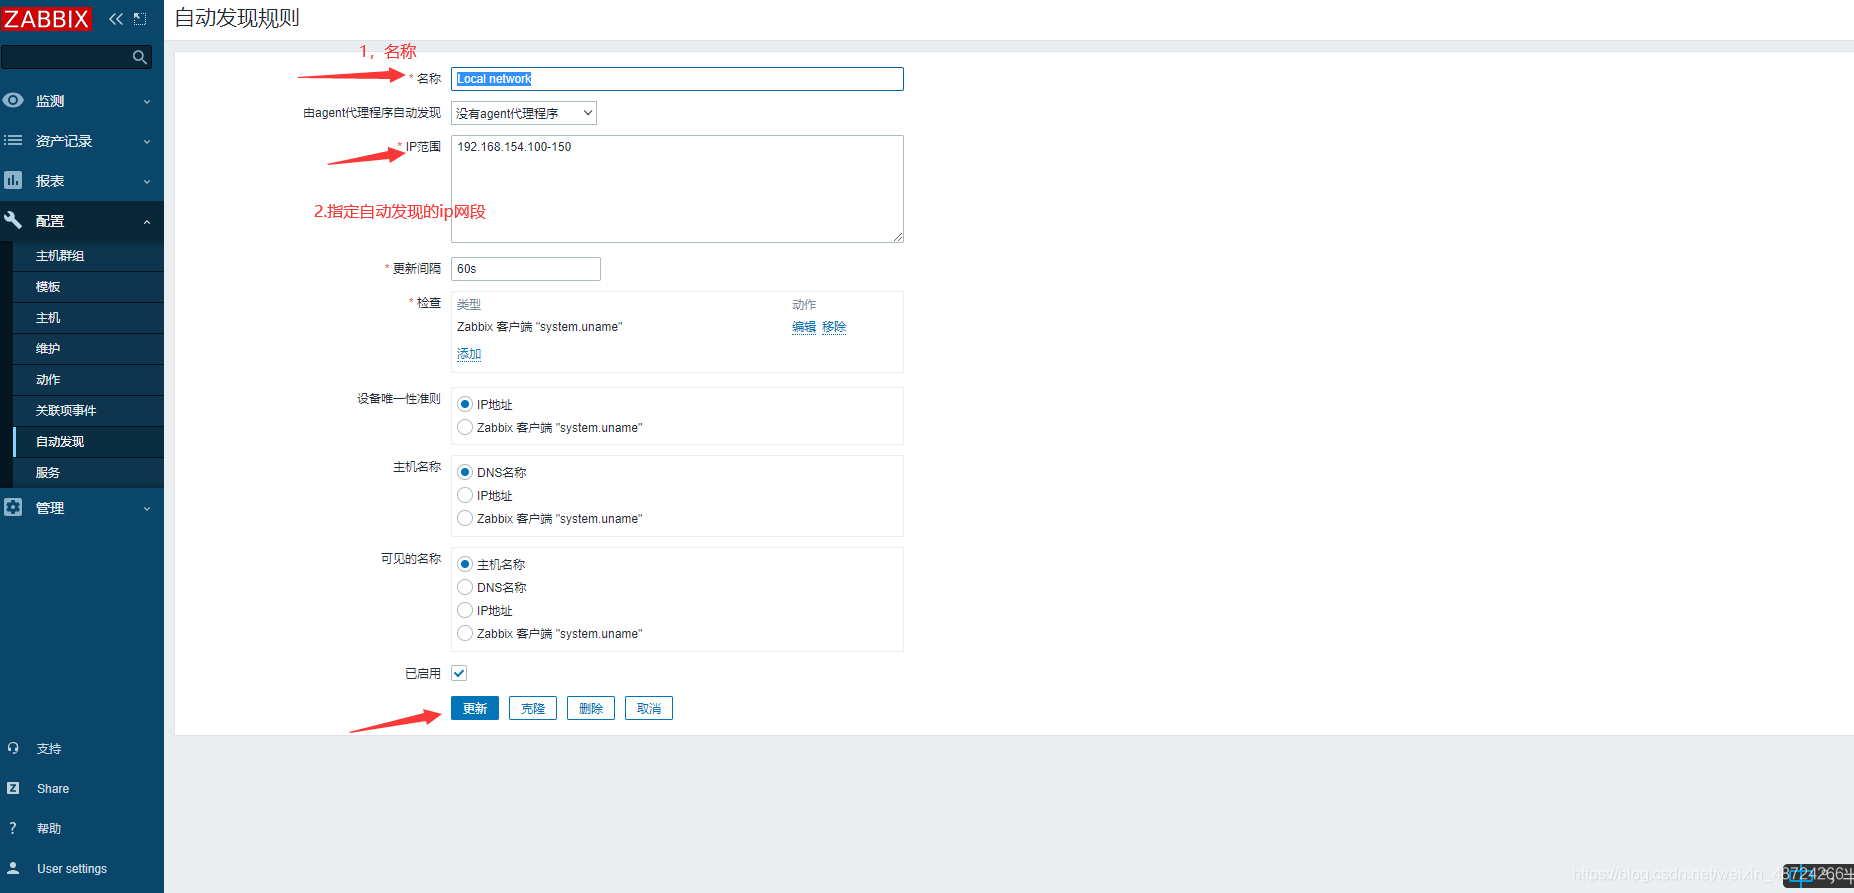Viewport: 1854px width, 893px height.
Task: Open 自动发现 in sidebar
Action: point(89,442)
